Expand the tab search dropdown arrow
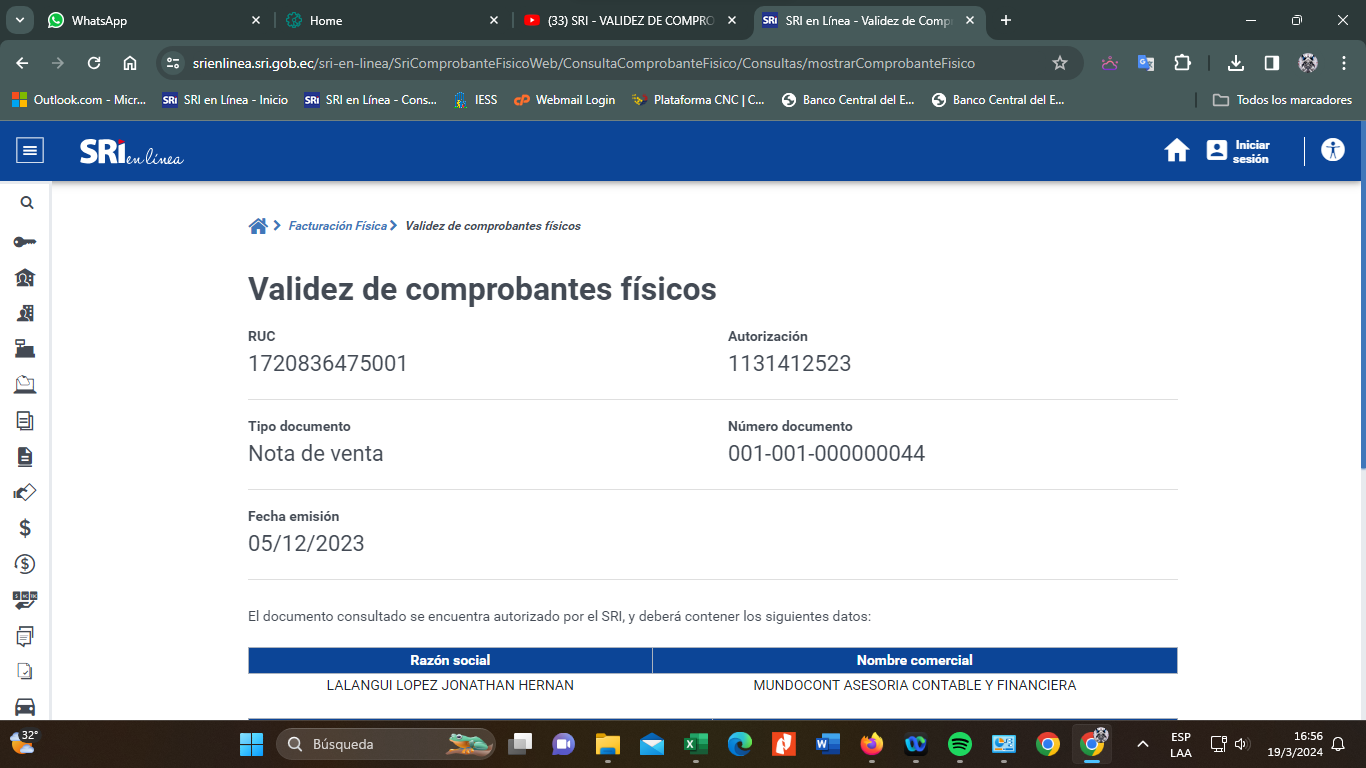The height and width of the screenshot is (768, 1366). pos(20,20)
